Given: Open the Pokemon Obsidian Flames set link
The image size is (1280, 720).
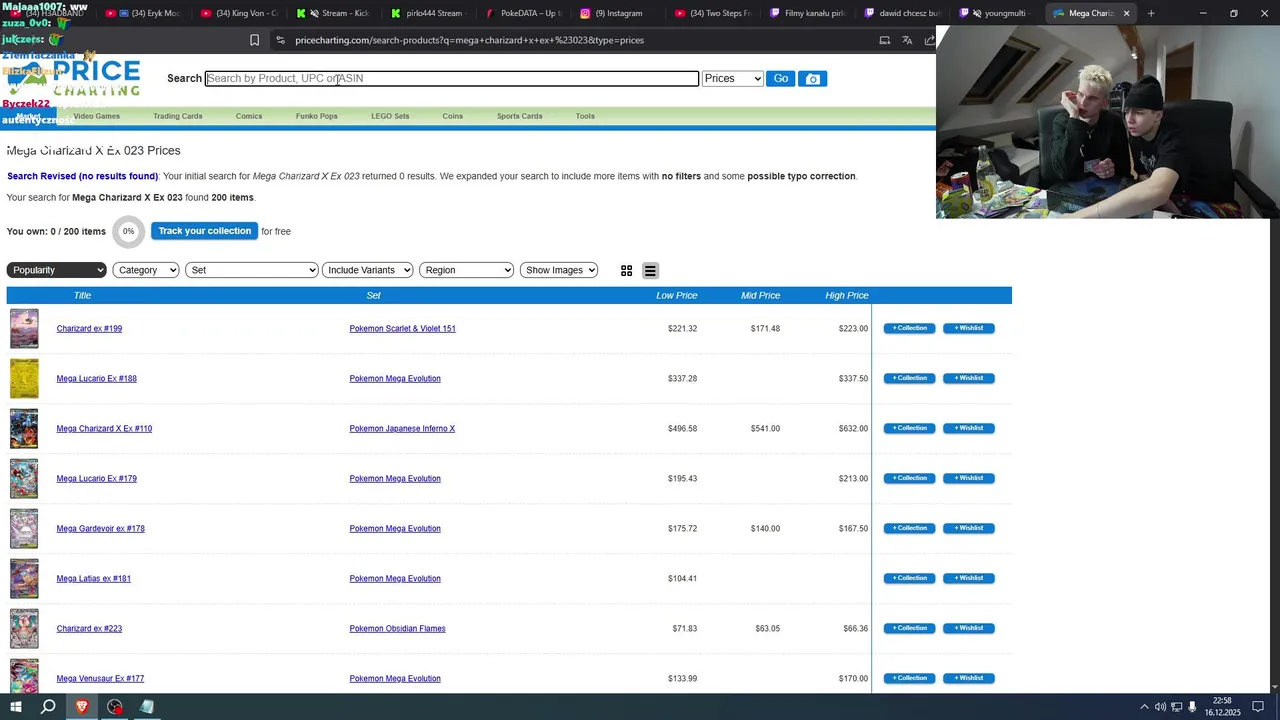Looking at the screenshot, I should click(397, 629).
